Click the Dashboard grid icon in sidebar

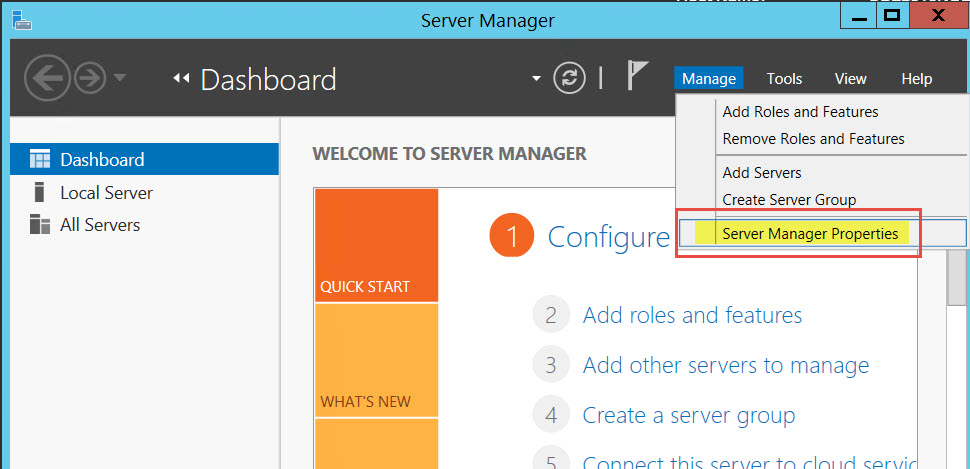click(40, 160)
